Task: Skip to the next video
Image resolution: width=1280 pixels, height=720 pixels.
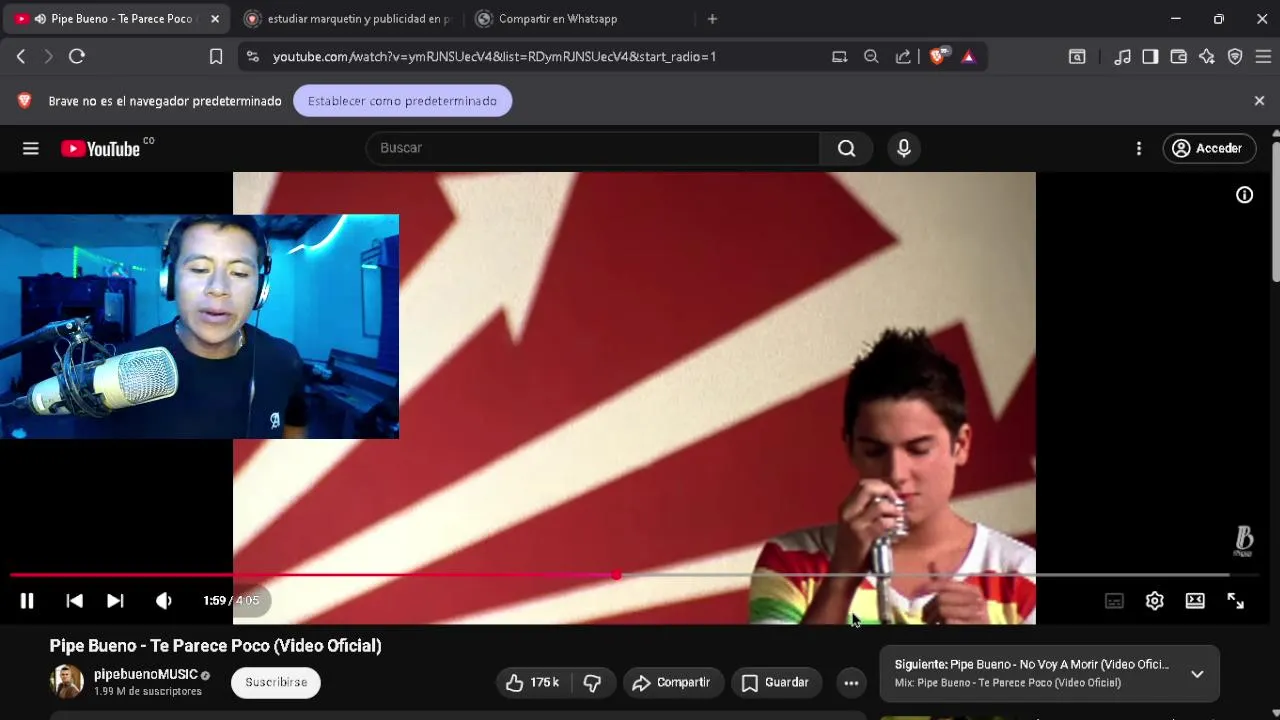Action: (x=115, y=600)
